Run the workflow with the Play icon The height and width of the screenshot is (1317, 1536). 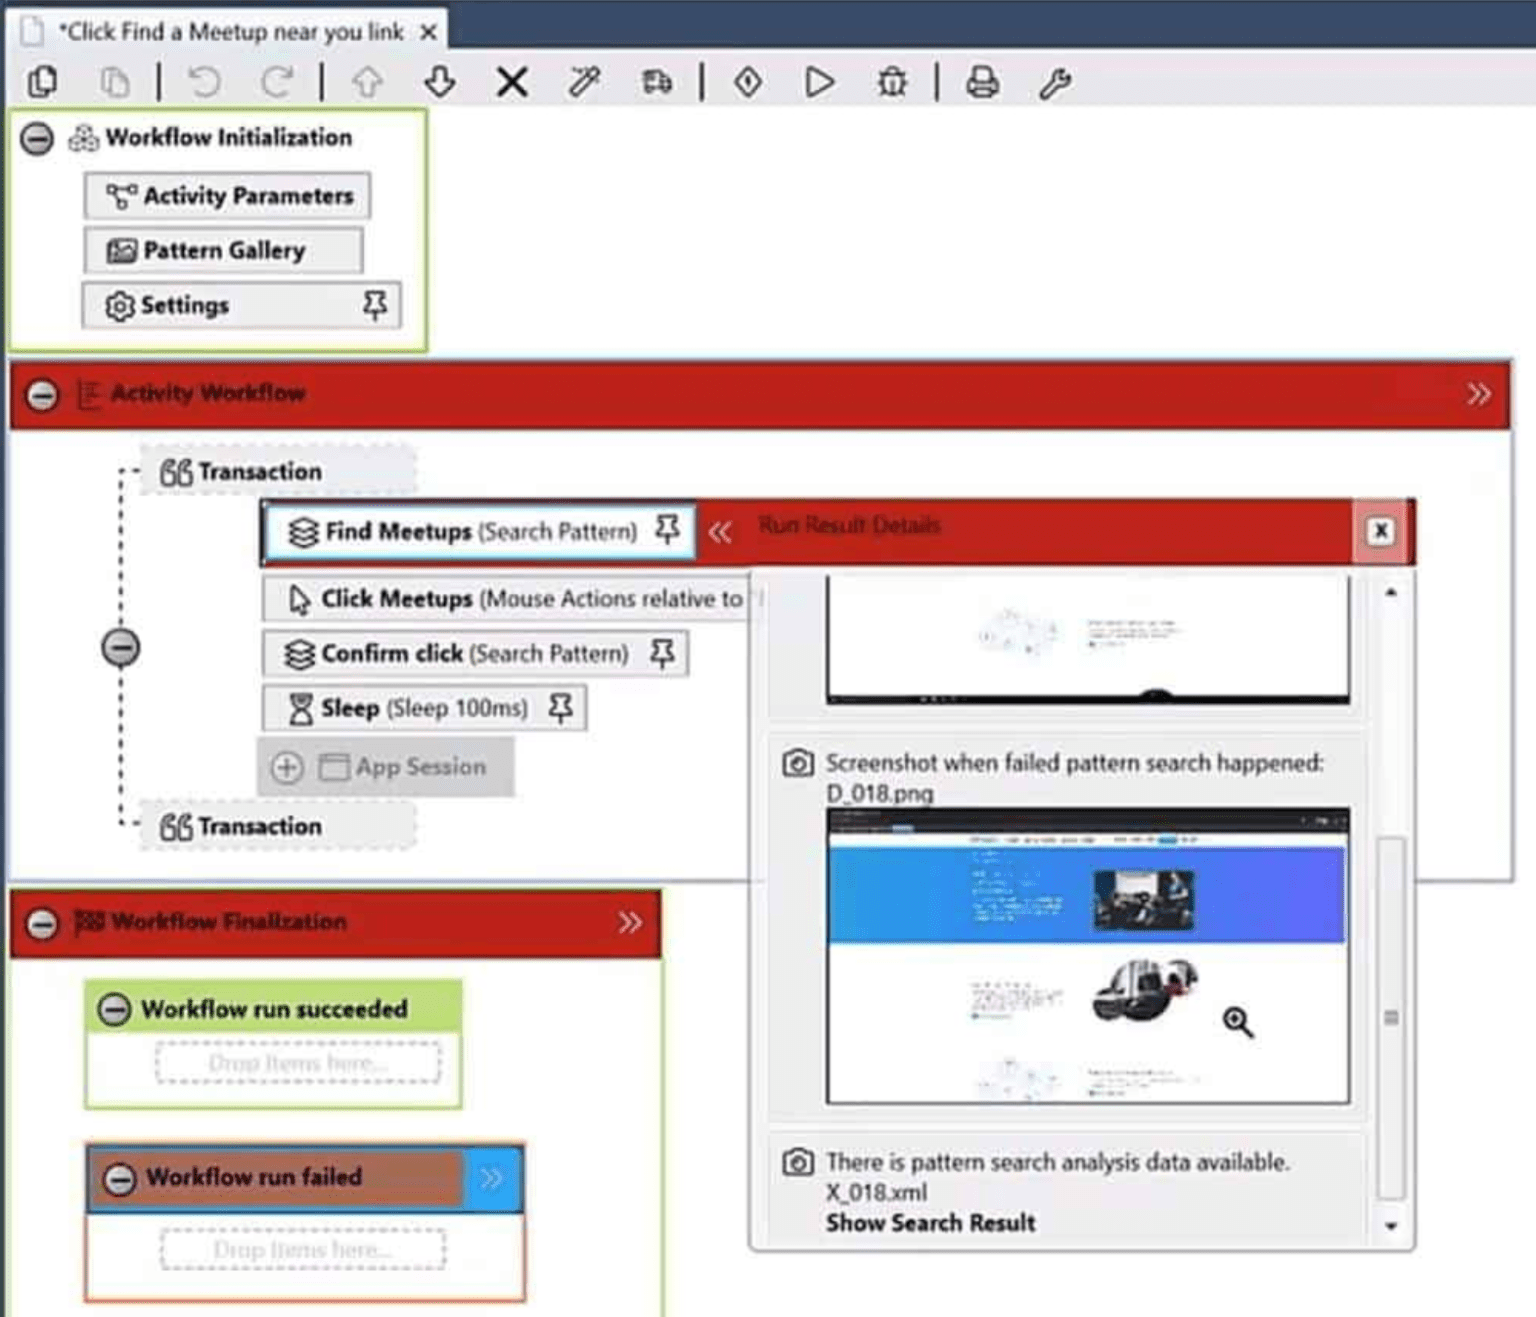click(820, 82)
